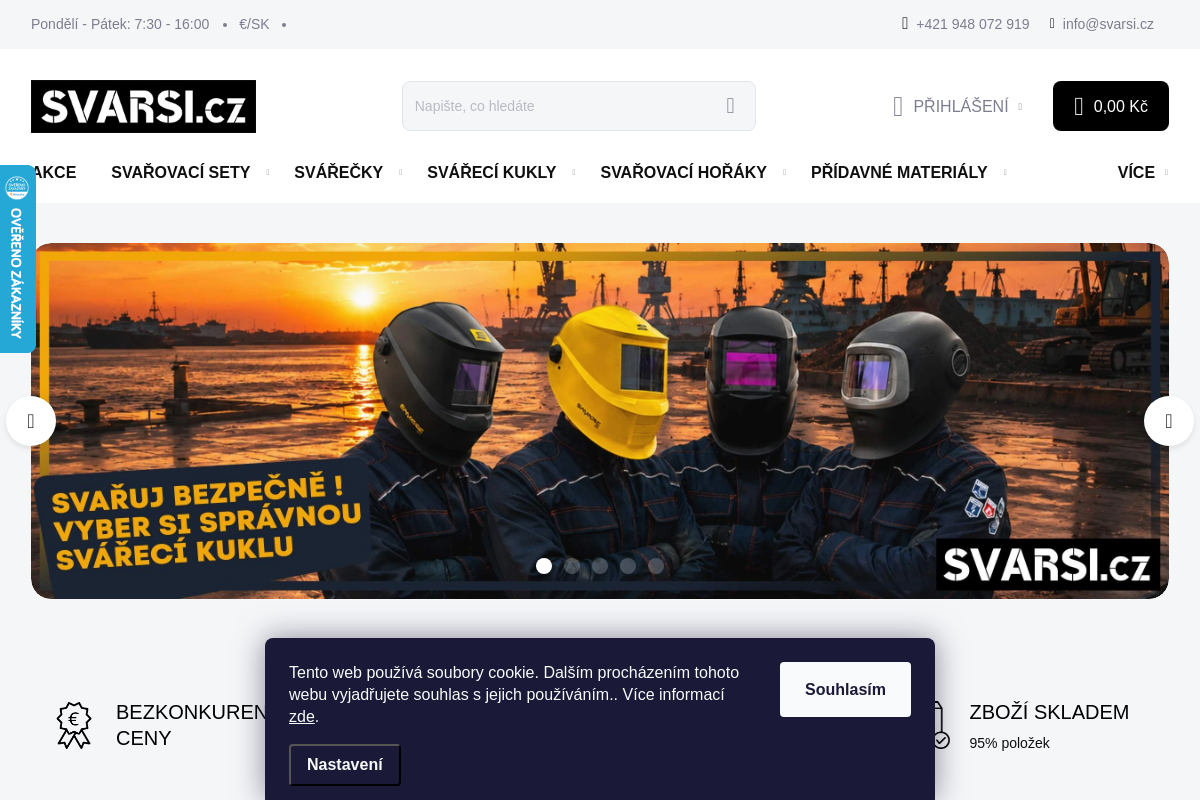Select the third banner slide dot
This screenshot has height=800, width=1200.
tap(600, 566)
